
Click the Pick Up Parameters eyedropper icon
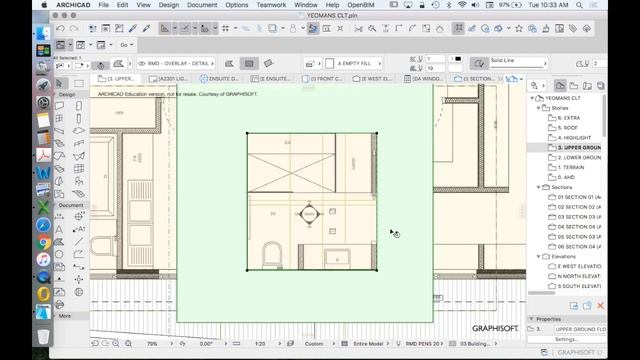(x=133, y=29)
